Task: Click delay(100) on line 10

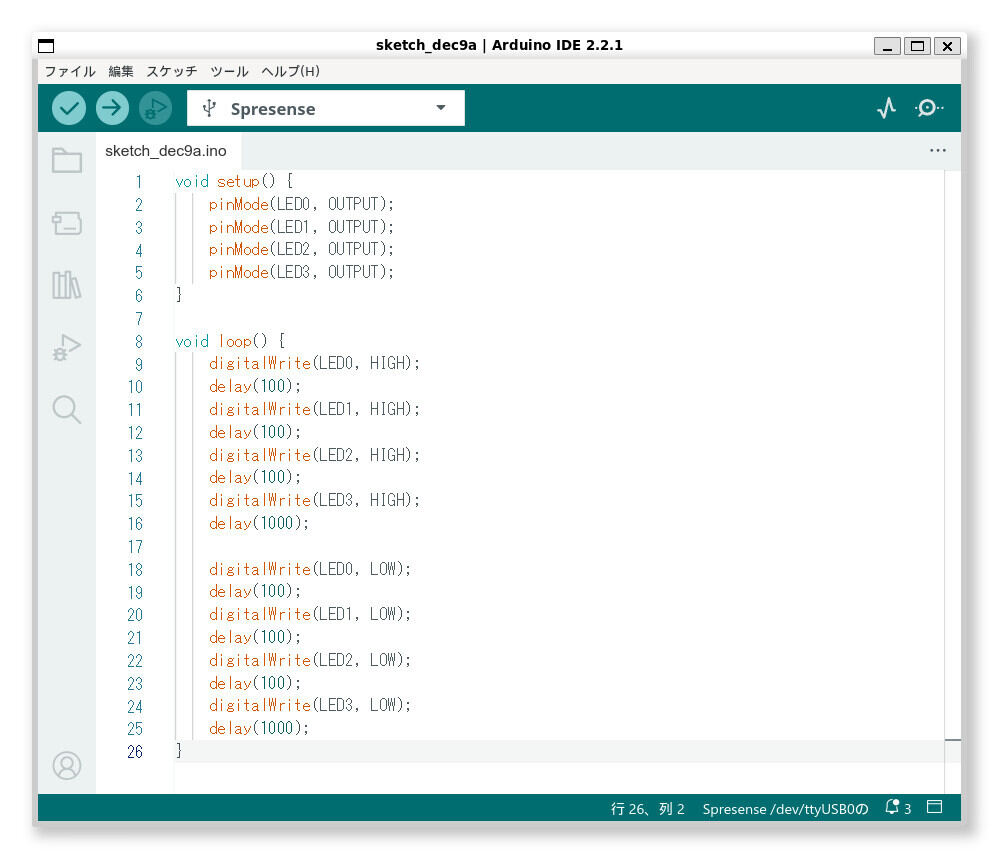Action: coord(255,387)
